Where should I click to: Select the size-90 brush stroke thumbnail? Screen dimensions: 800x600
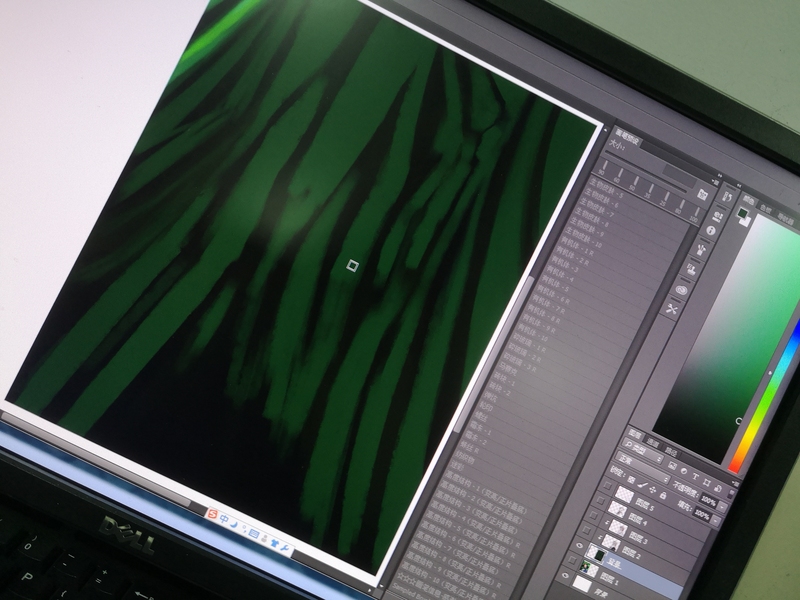(603, 167)
